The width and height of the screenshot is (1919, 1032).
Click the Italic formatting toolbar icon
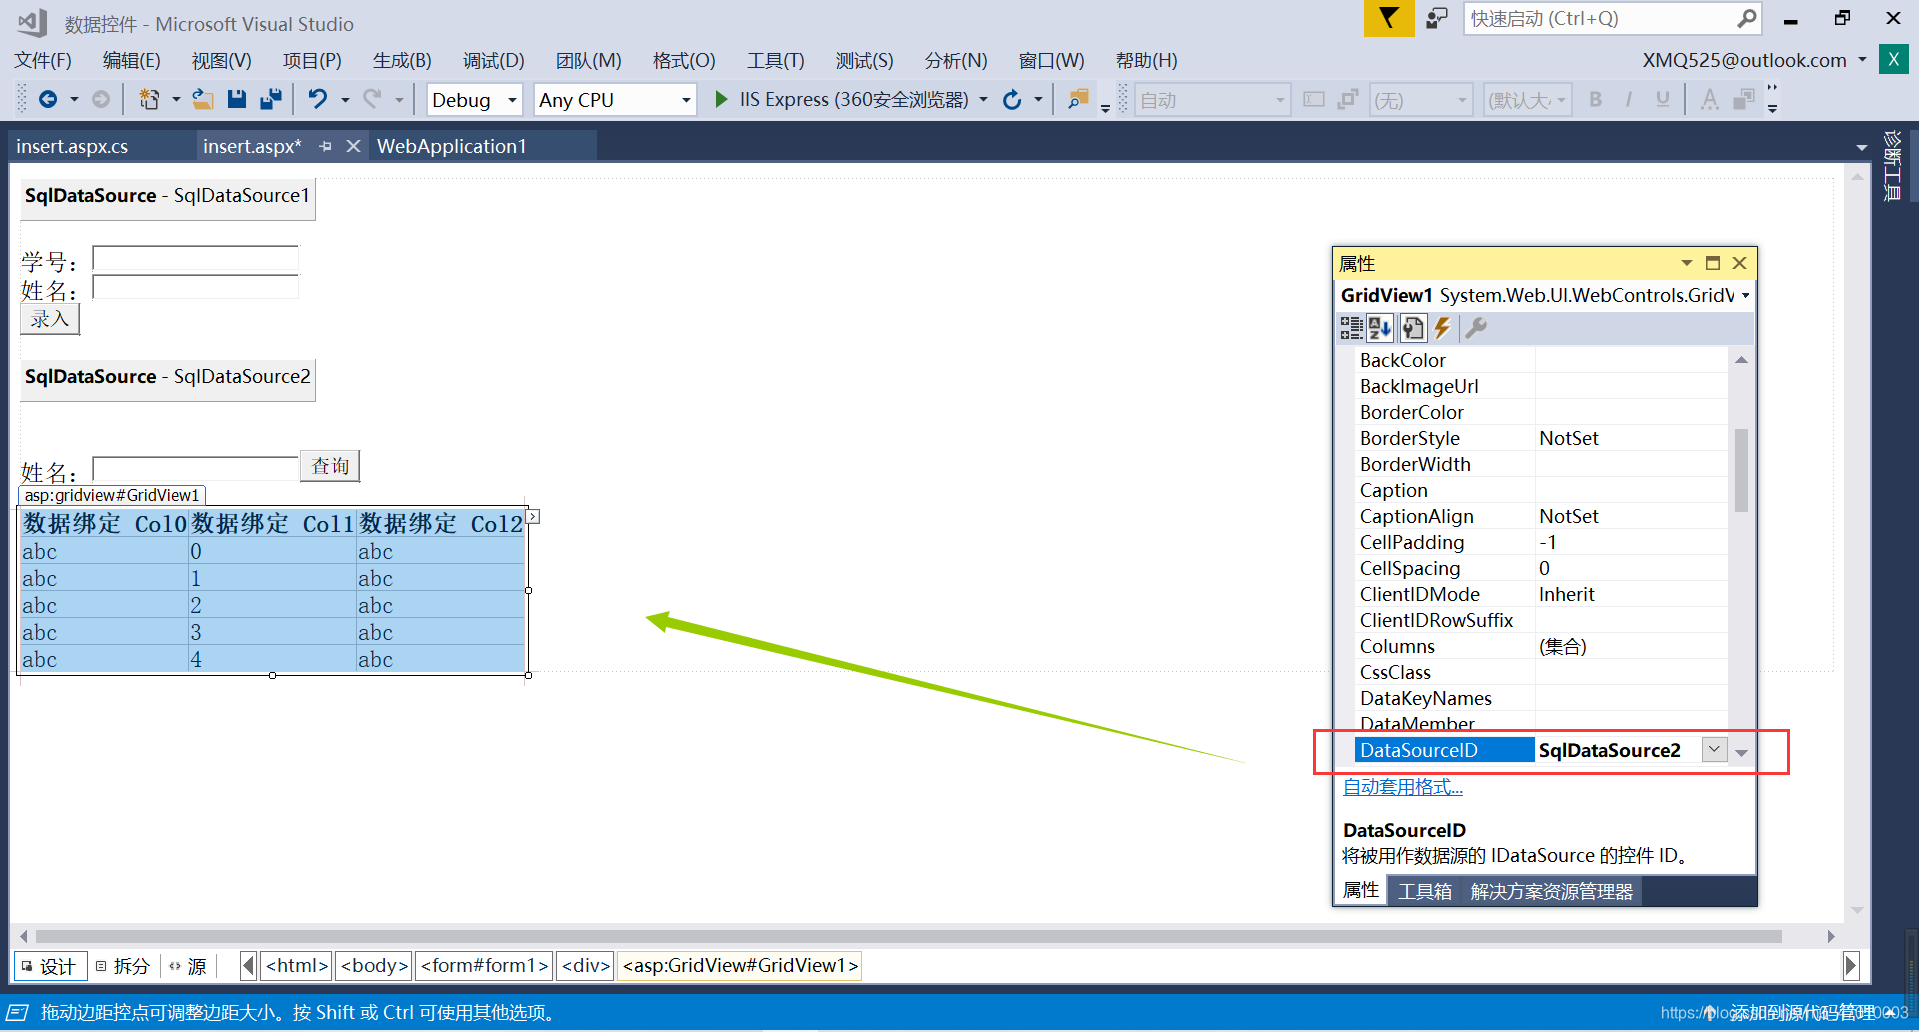coord(1629,99)
